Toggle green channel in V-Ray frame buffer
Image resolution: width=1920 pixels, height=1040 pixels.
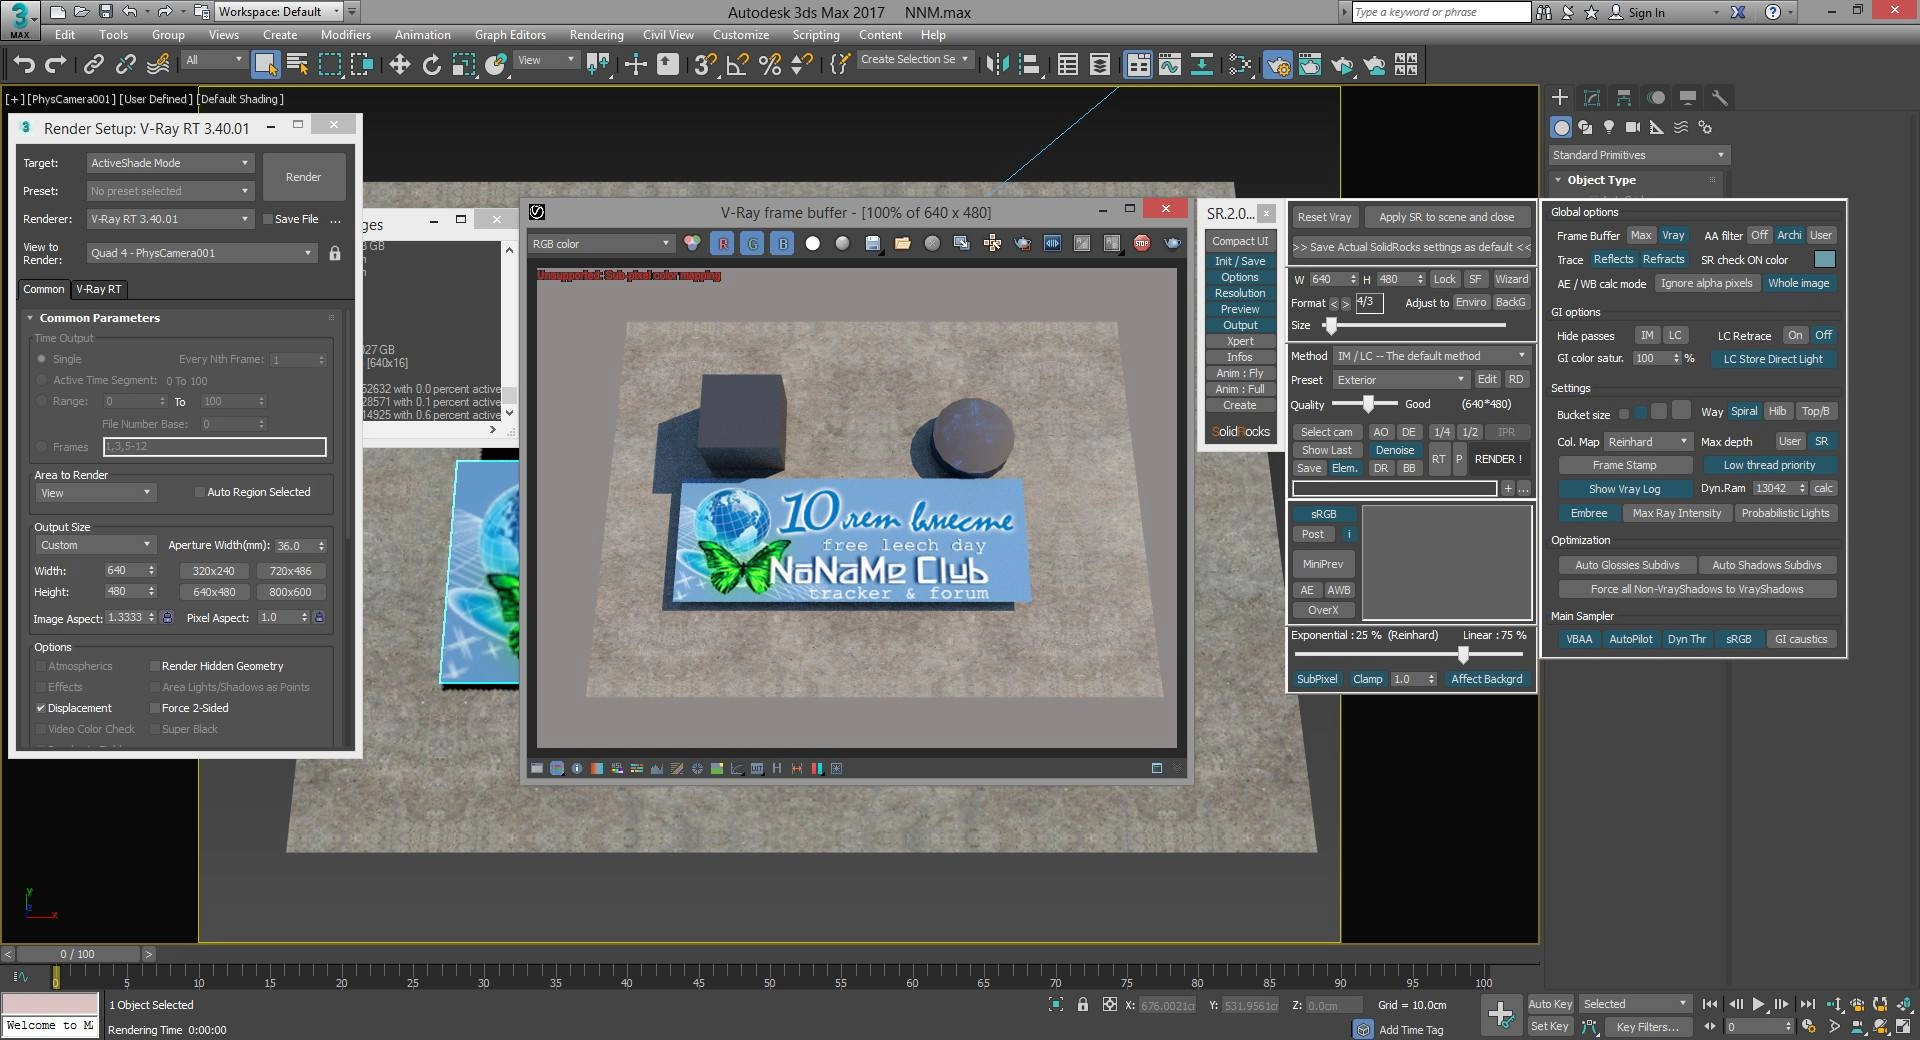click(753, 243)
